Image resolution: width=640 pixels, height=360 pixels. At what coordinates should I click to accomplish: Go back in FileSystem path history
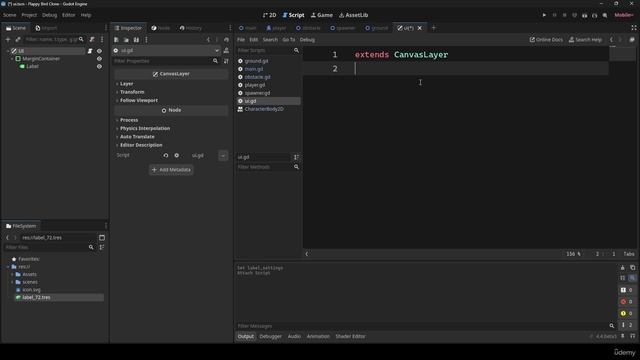click(7, 238)
